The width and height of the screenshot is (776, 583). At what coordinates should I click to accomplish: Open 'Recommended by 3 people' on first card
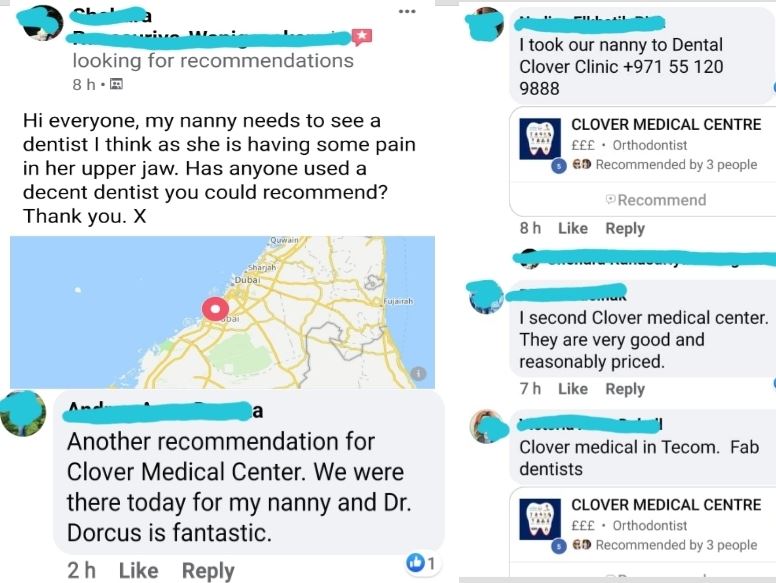(x=676, y=164)
